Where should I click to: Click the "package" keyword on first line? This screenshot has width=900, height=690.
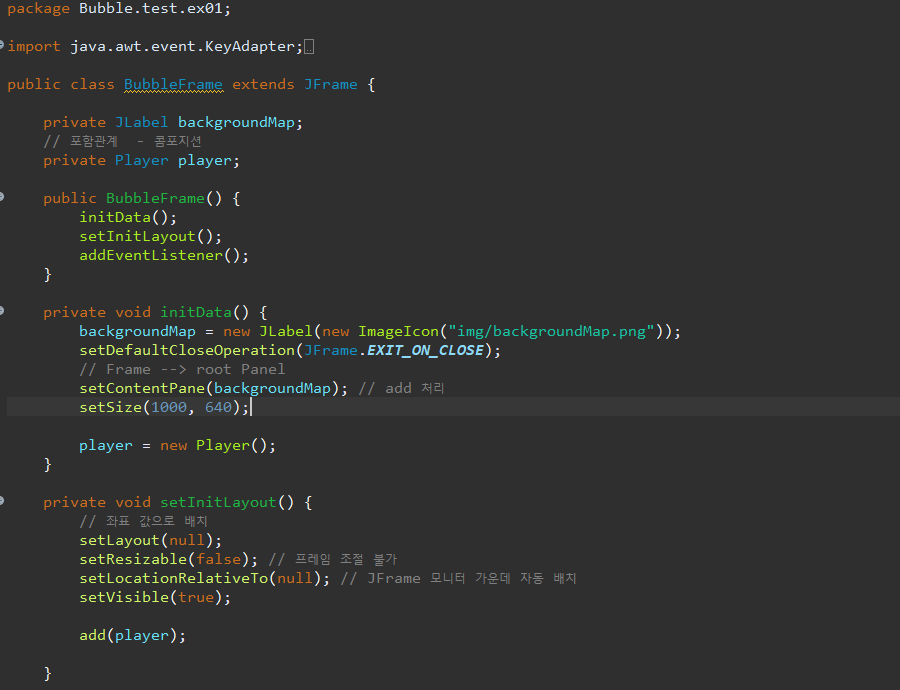tap(38, 9)
